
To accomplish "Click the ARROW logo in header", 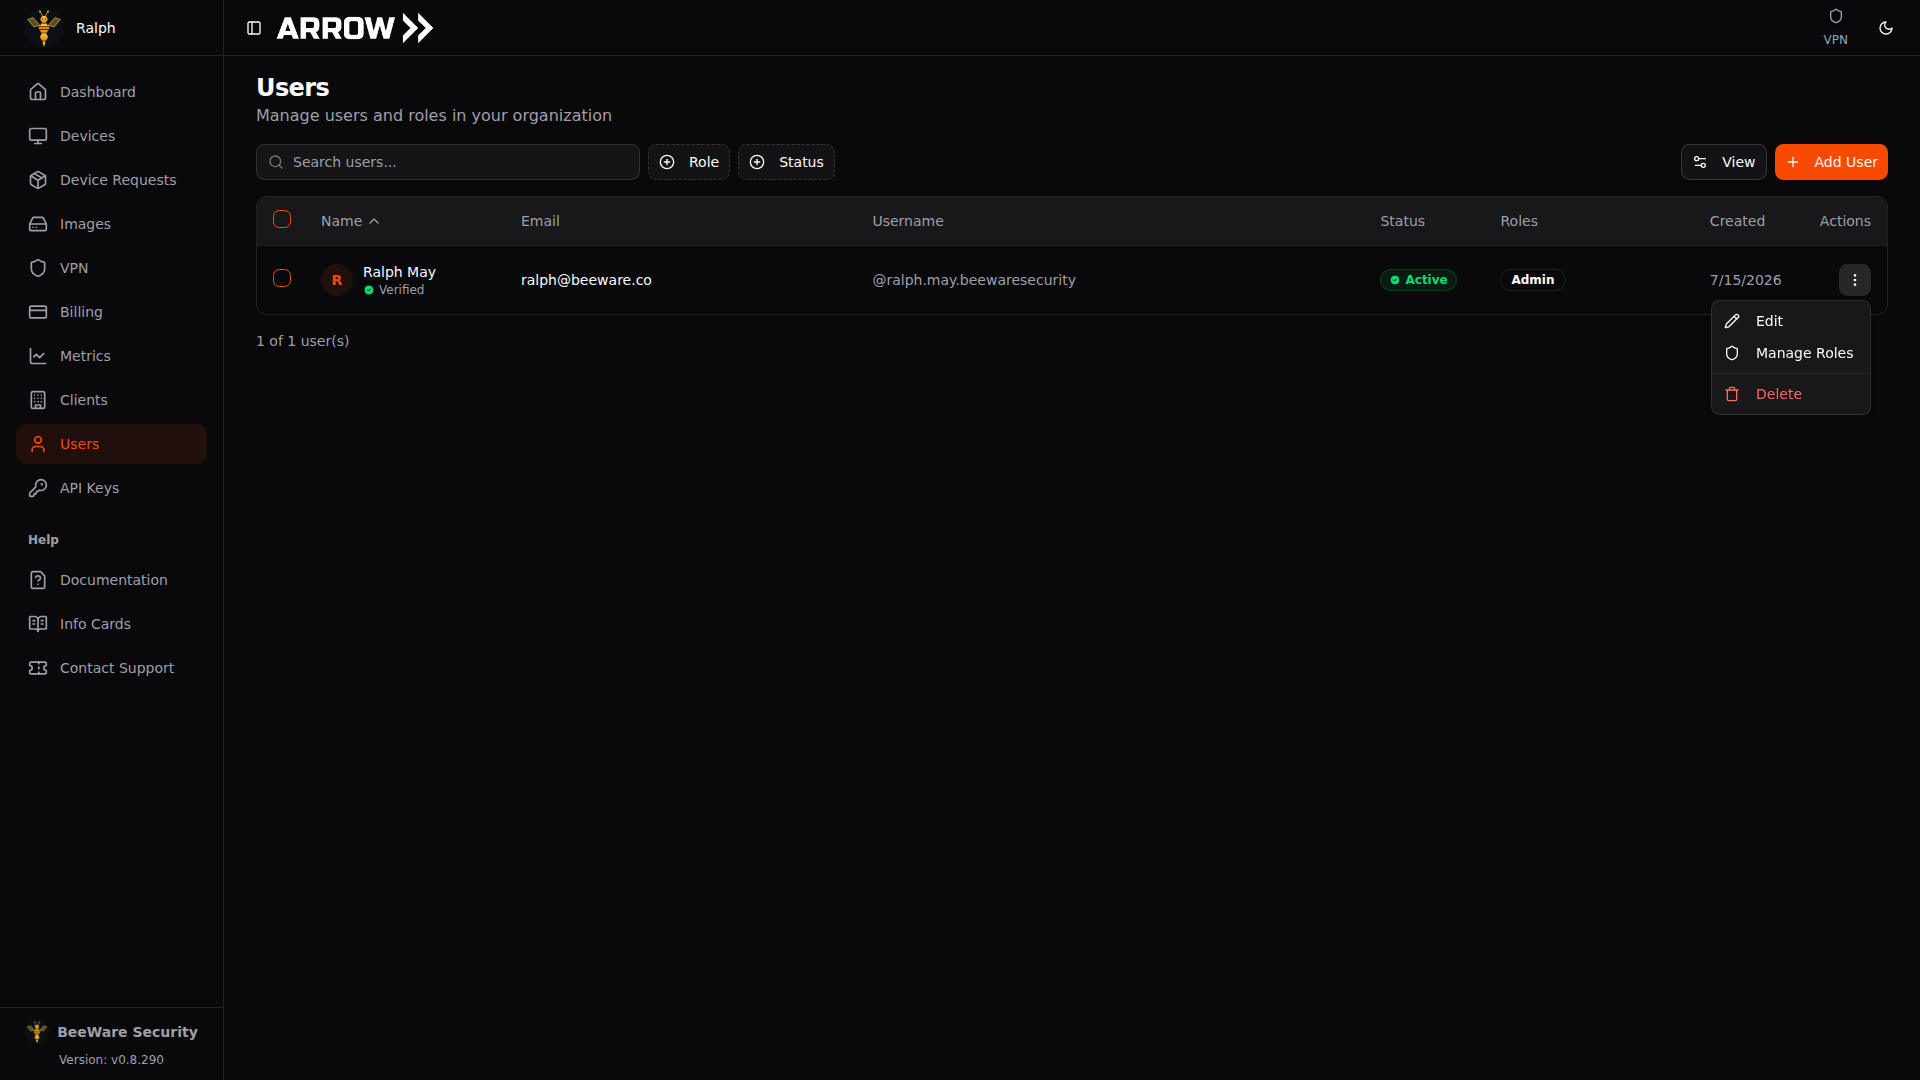I will [355, 28].
